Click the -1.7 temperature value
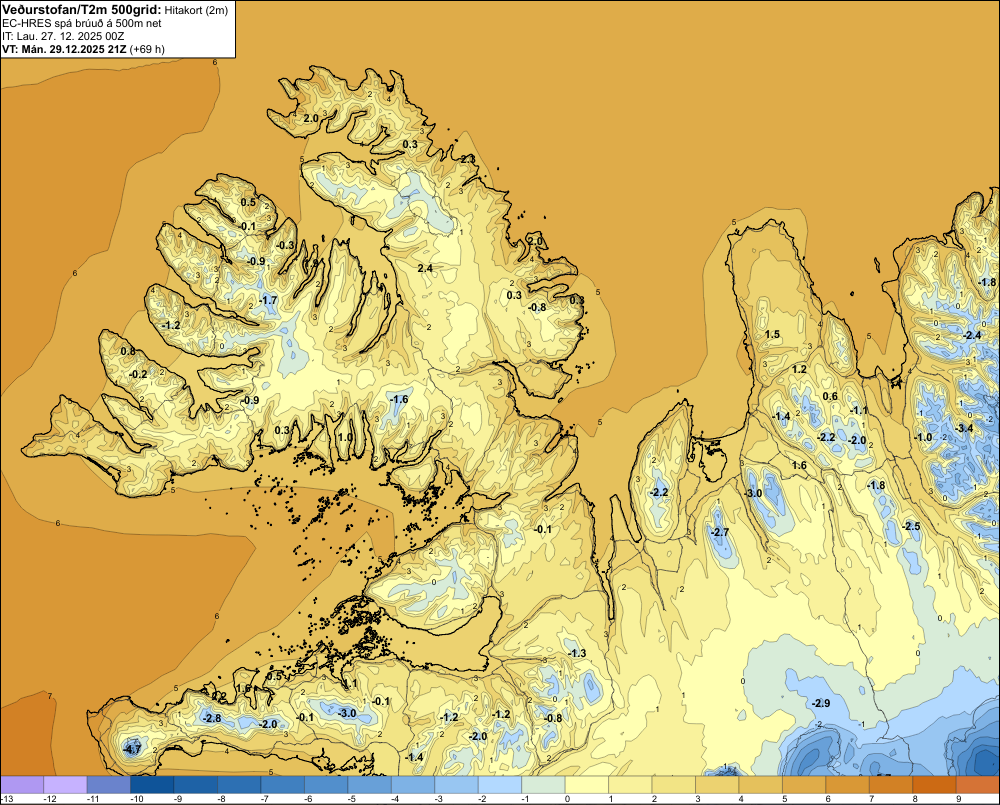Image resolution: width=1000 pixels, height=805 pixels. (268, 300)
